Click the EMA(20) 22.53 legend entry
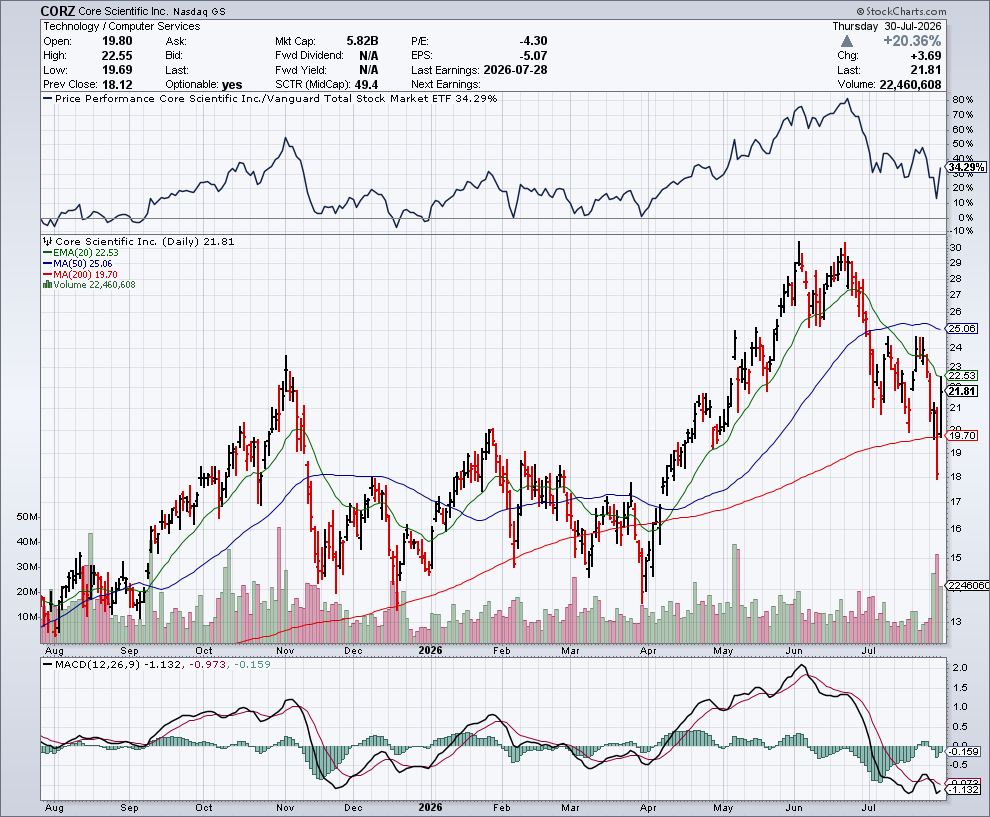 point(81,253)
